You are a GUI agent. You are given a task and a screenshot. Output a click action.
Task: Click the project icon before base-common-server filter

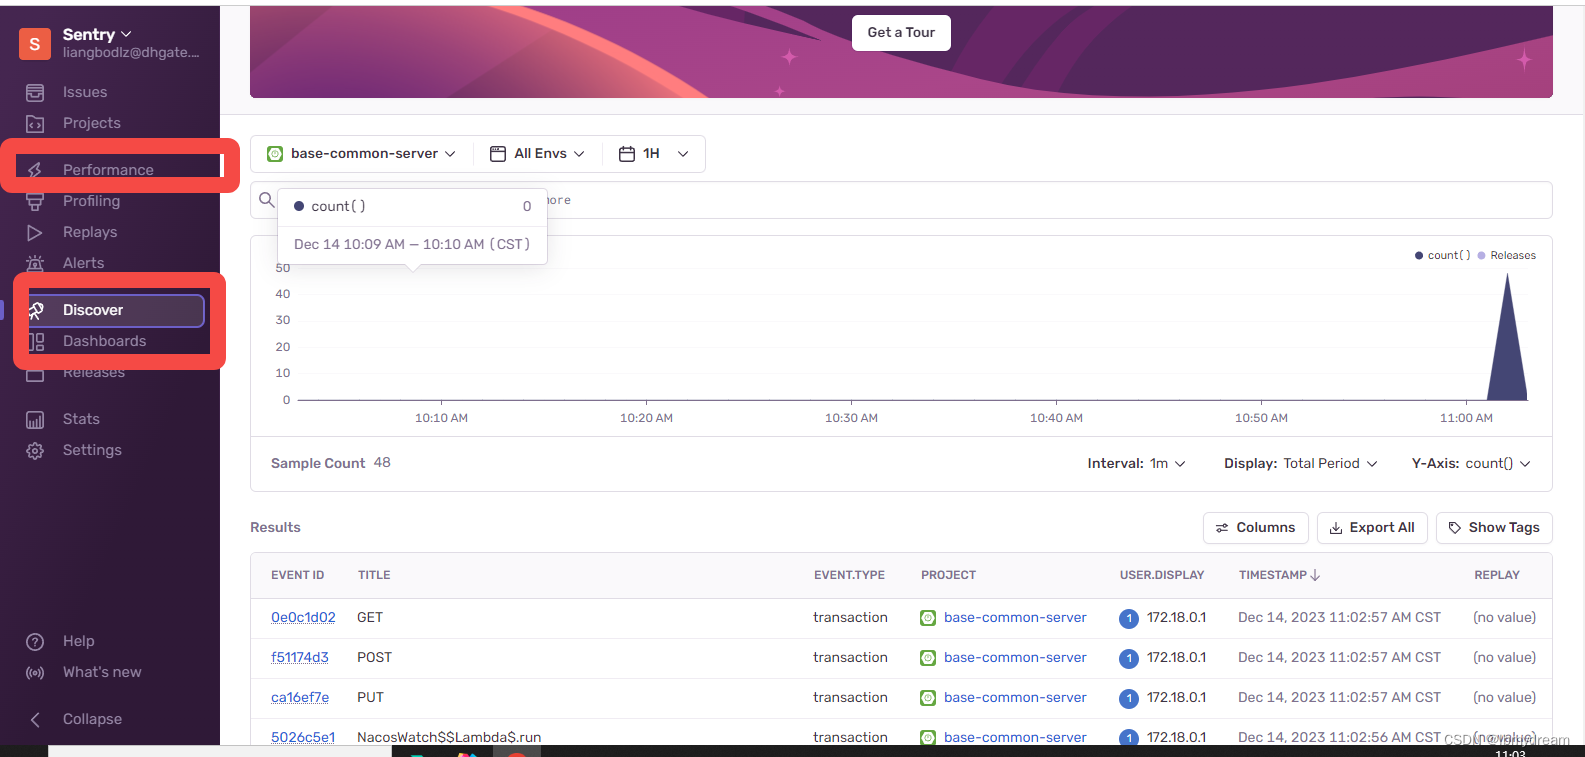coord(275,154)
